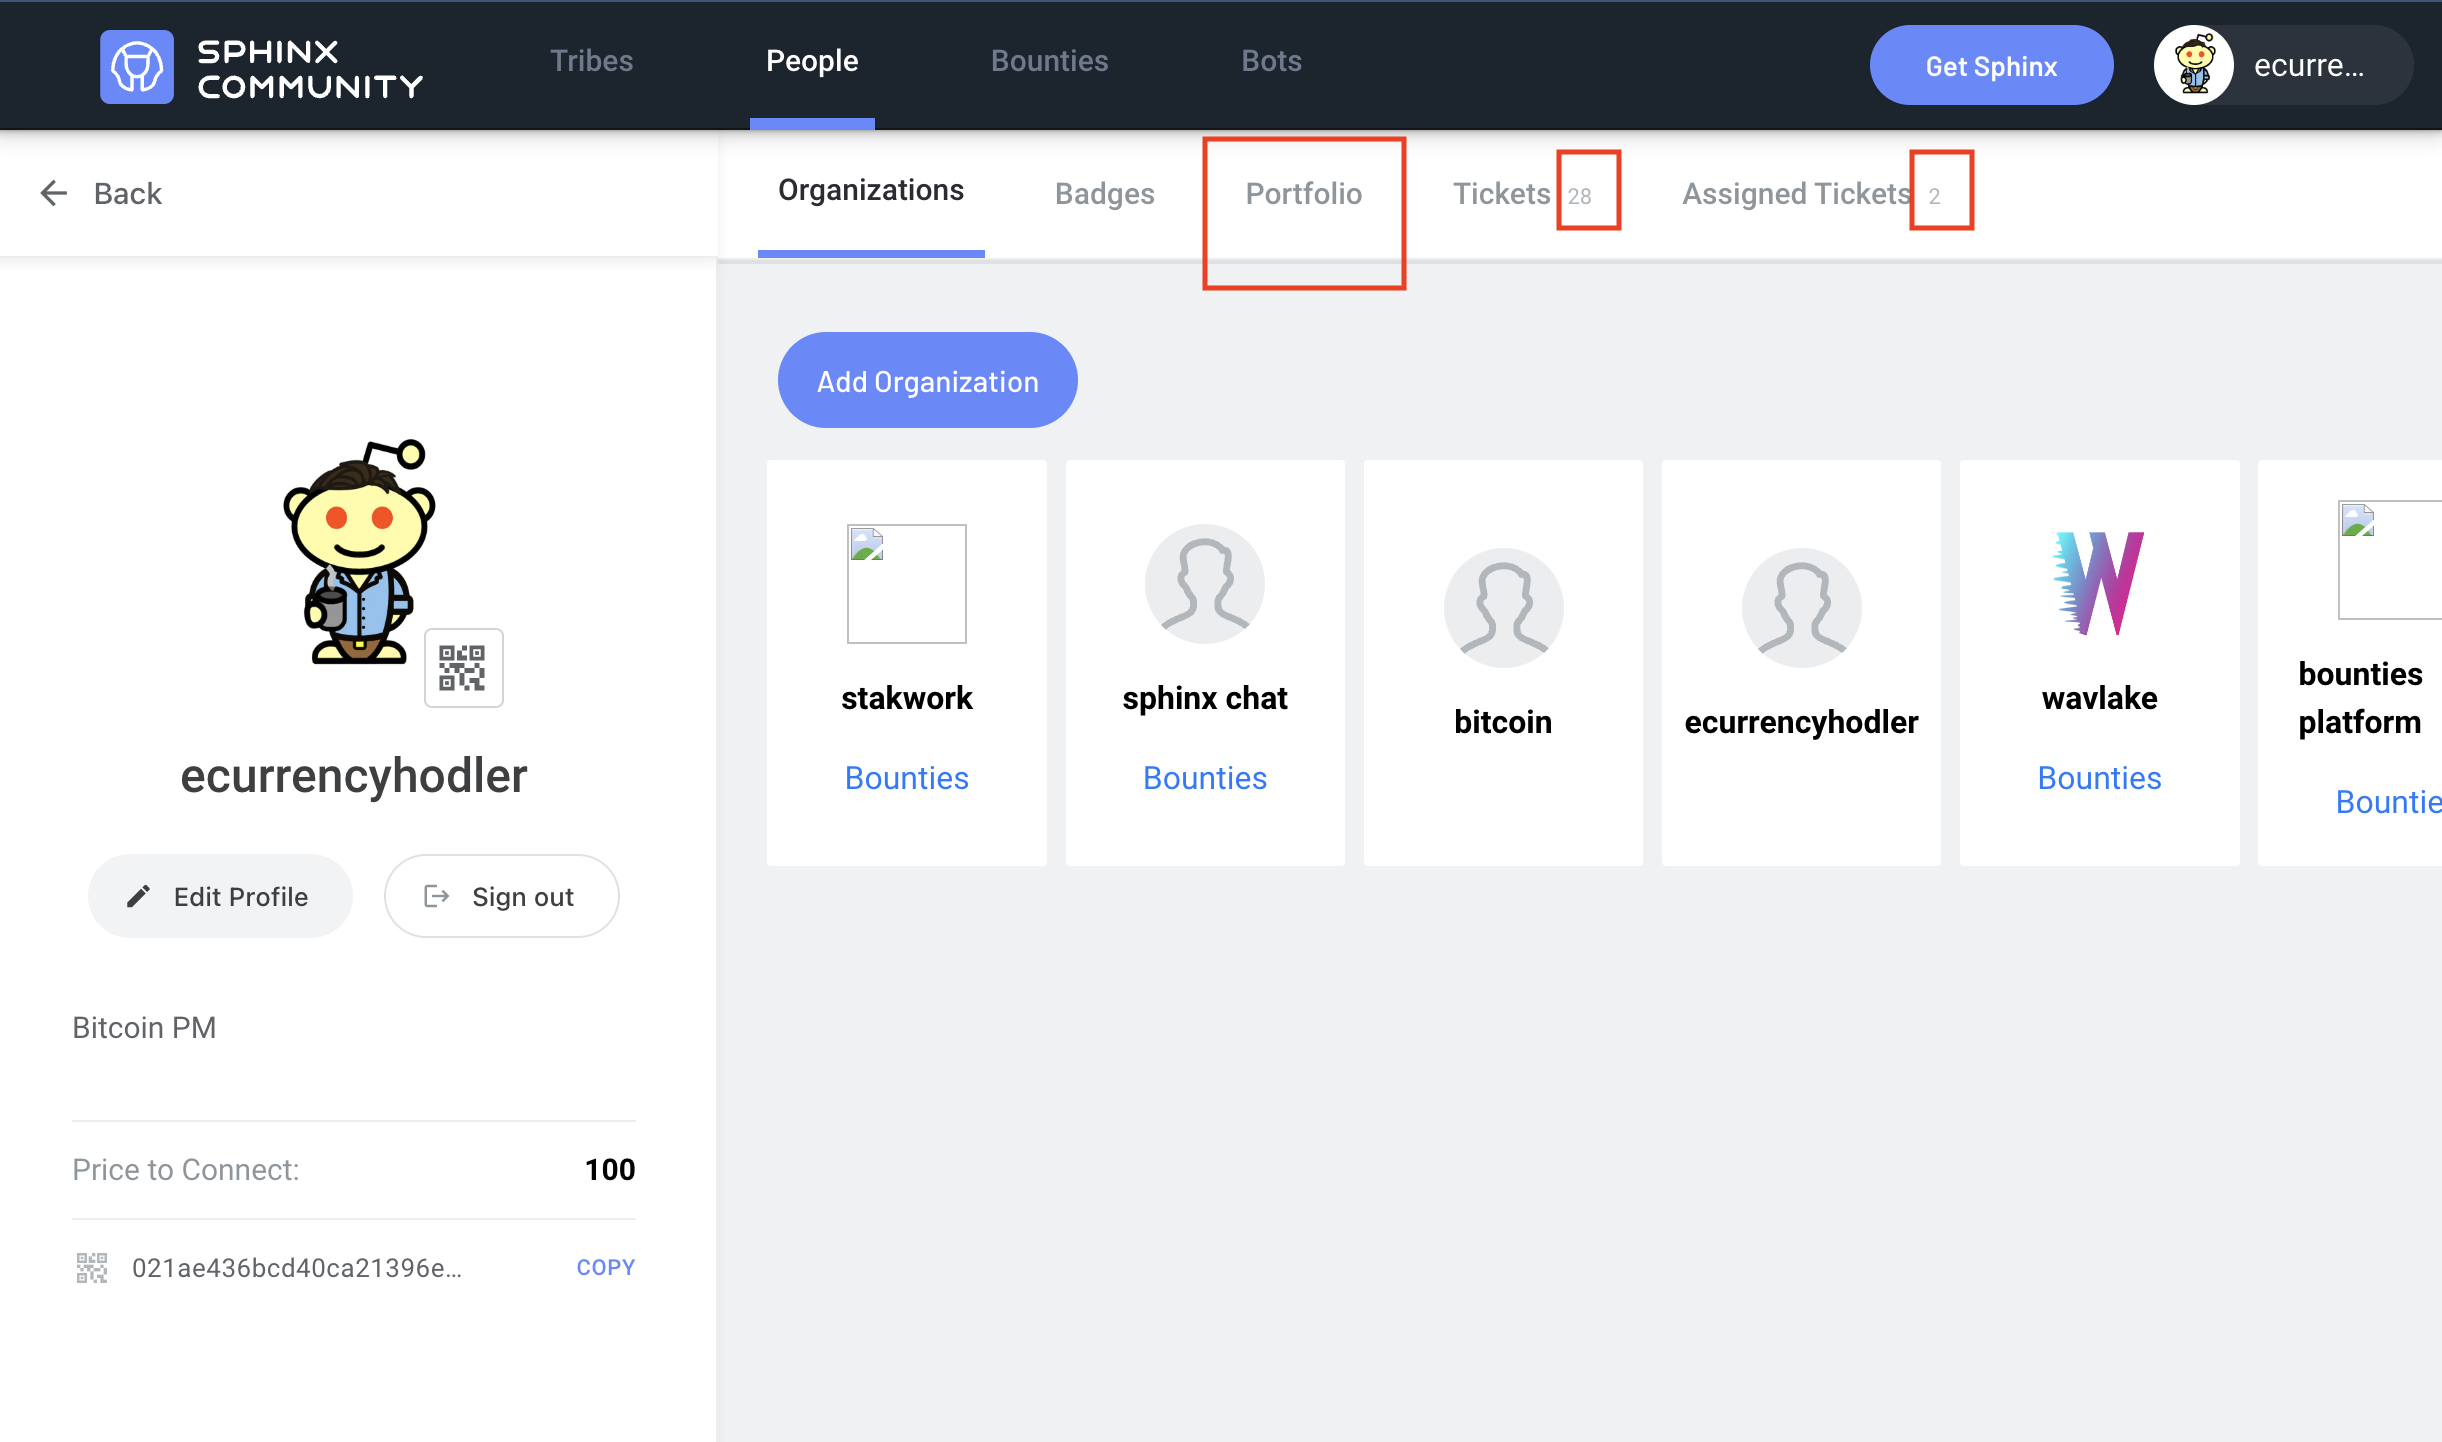The image size is (2442, 1442).
Task: Open Bounties under the stakwork organization
Action: click(x=906, y=777)
